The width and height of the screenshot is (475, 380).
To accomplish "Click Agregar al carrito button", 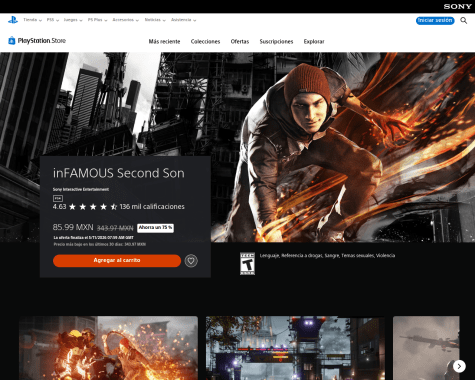I will tap(117, 261).
